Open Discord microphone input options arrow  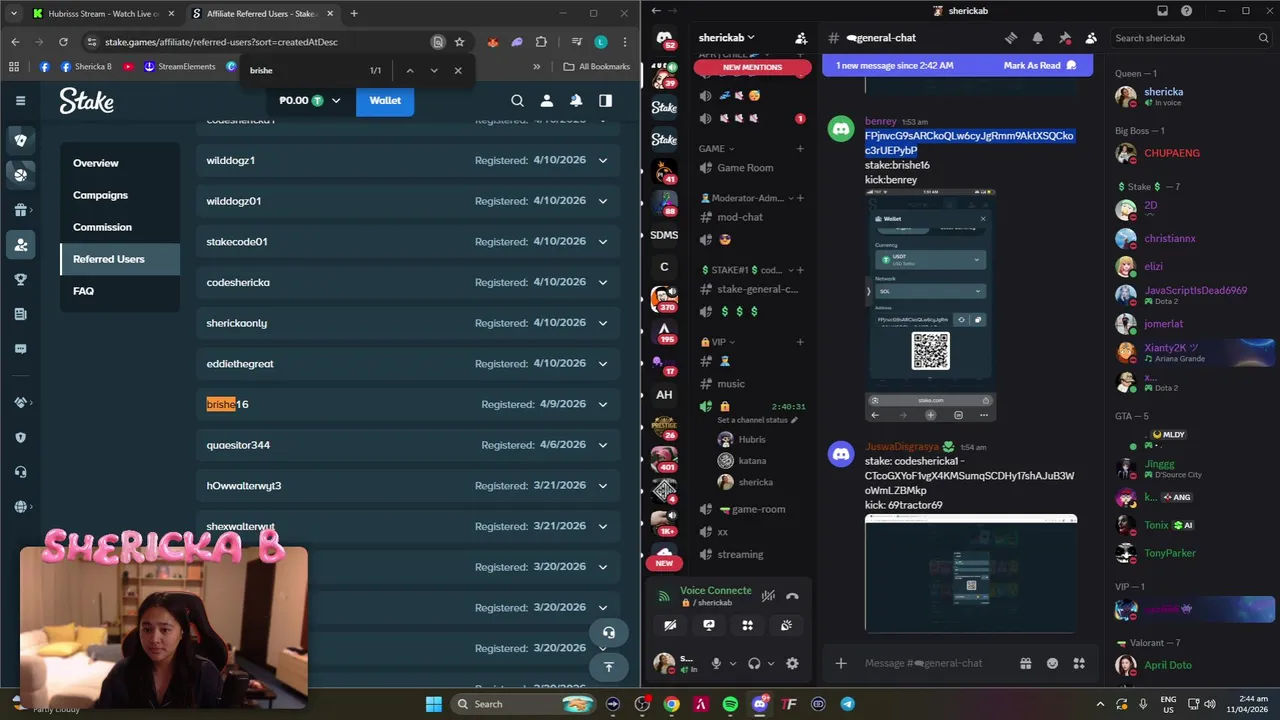(732, 663)
